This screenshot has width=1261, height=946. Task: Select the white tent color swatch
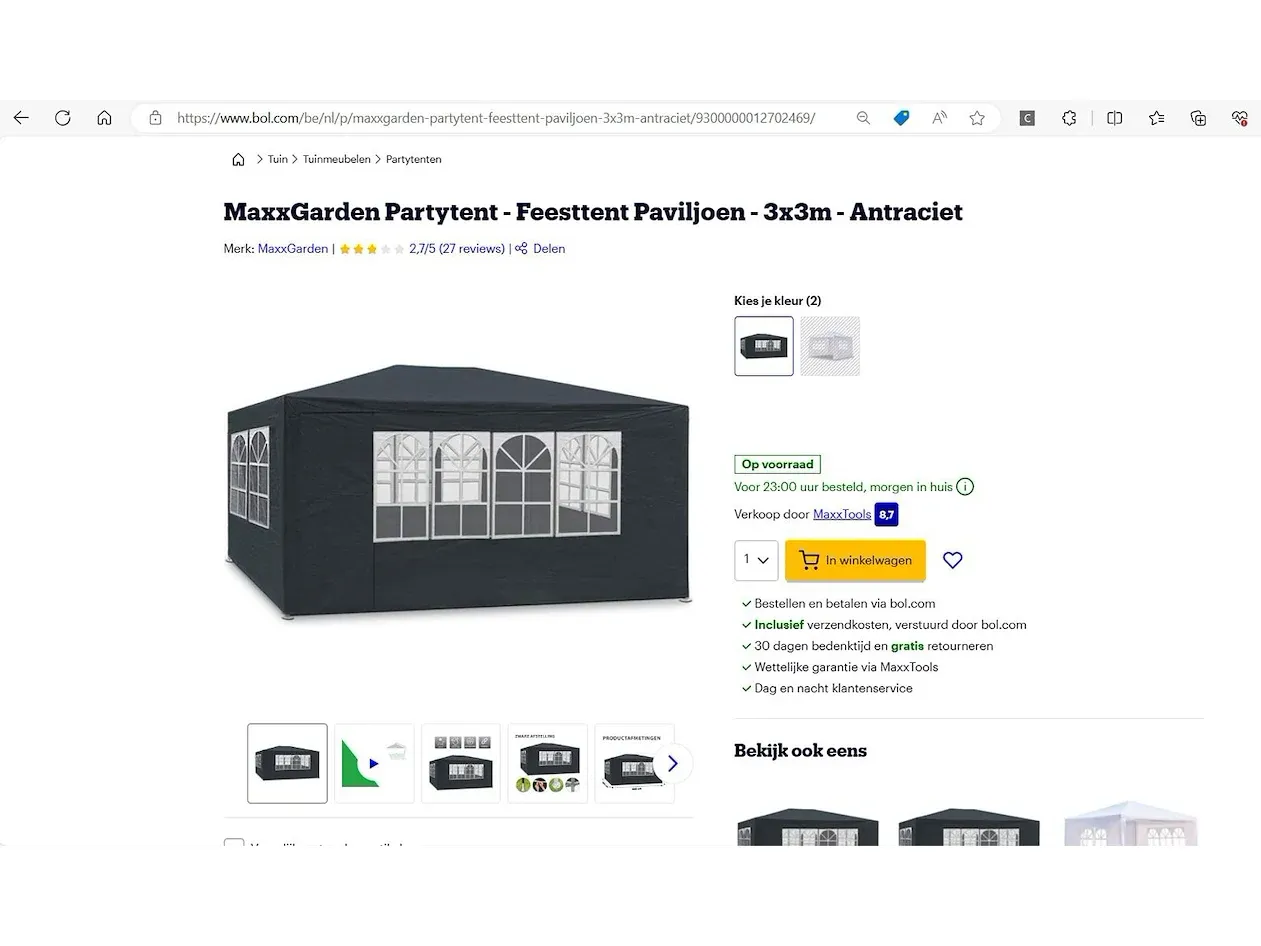point(830,346)
